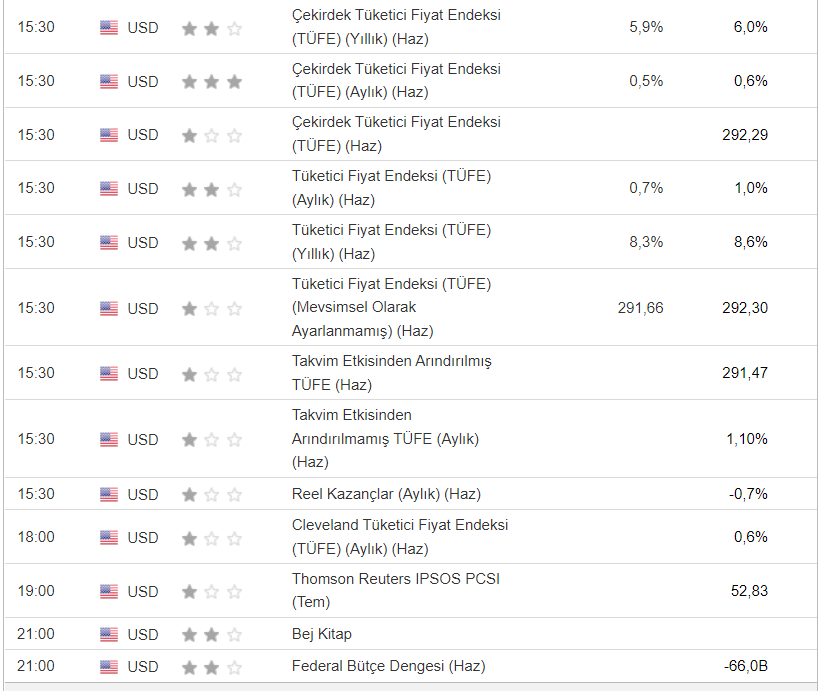Click the US flag beside Reel Kazançlar
837x691 pixels.
click(x=109, y=494)
